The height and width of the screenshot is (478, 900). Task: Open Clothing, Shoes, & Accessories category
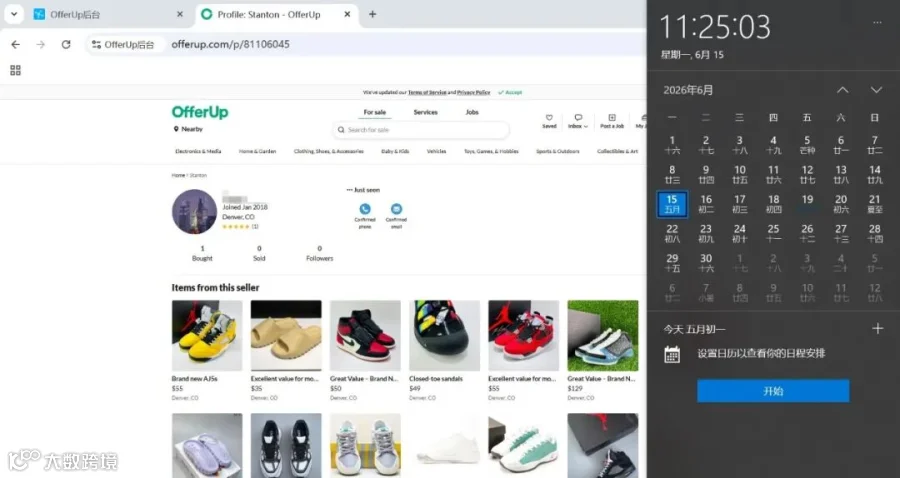tap(329, 151)
